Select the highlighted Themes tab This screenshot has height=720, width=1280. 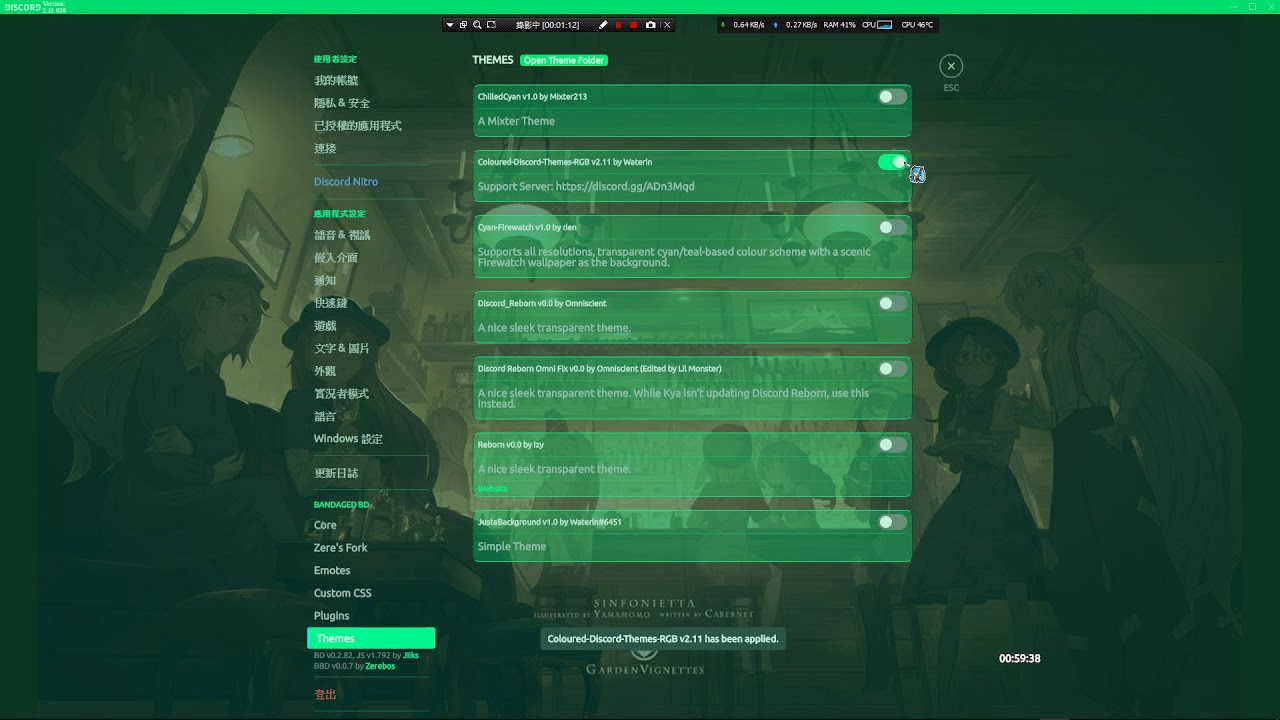point(371,638)
